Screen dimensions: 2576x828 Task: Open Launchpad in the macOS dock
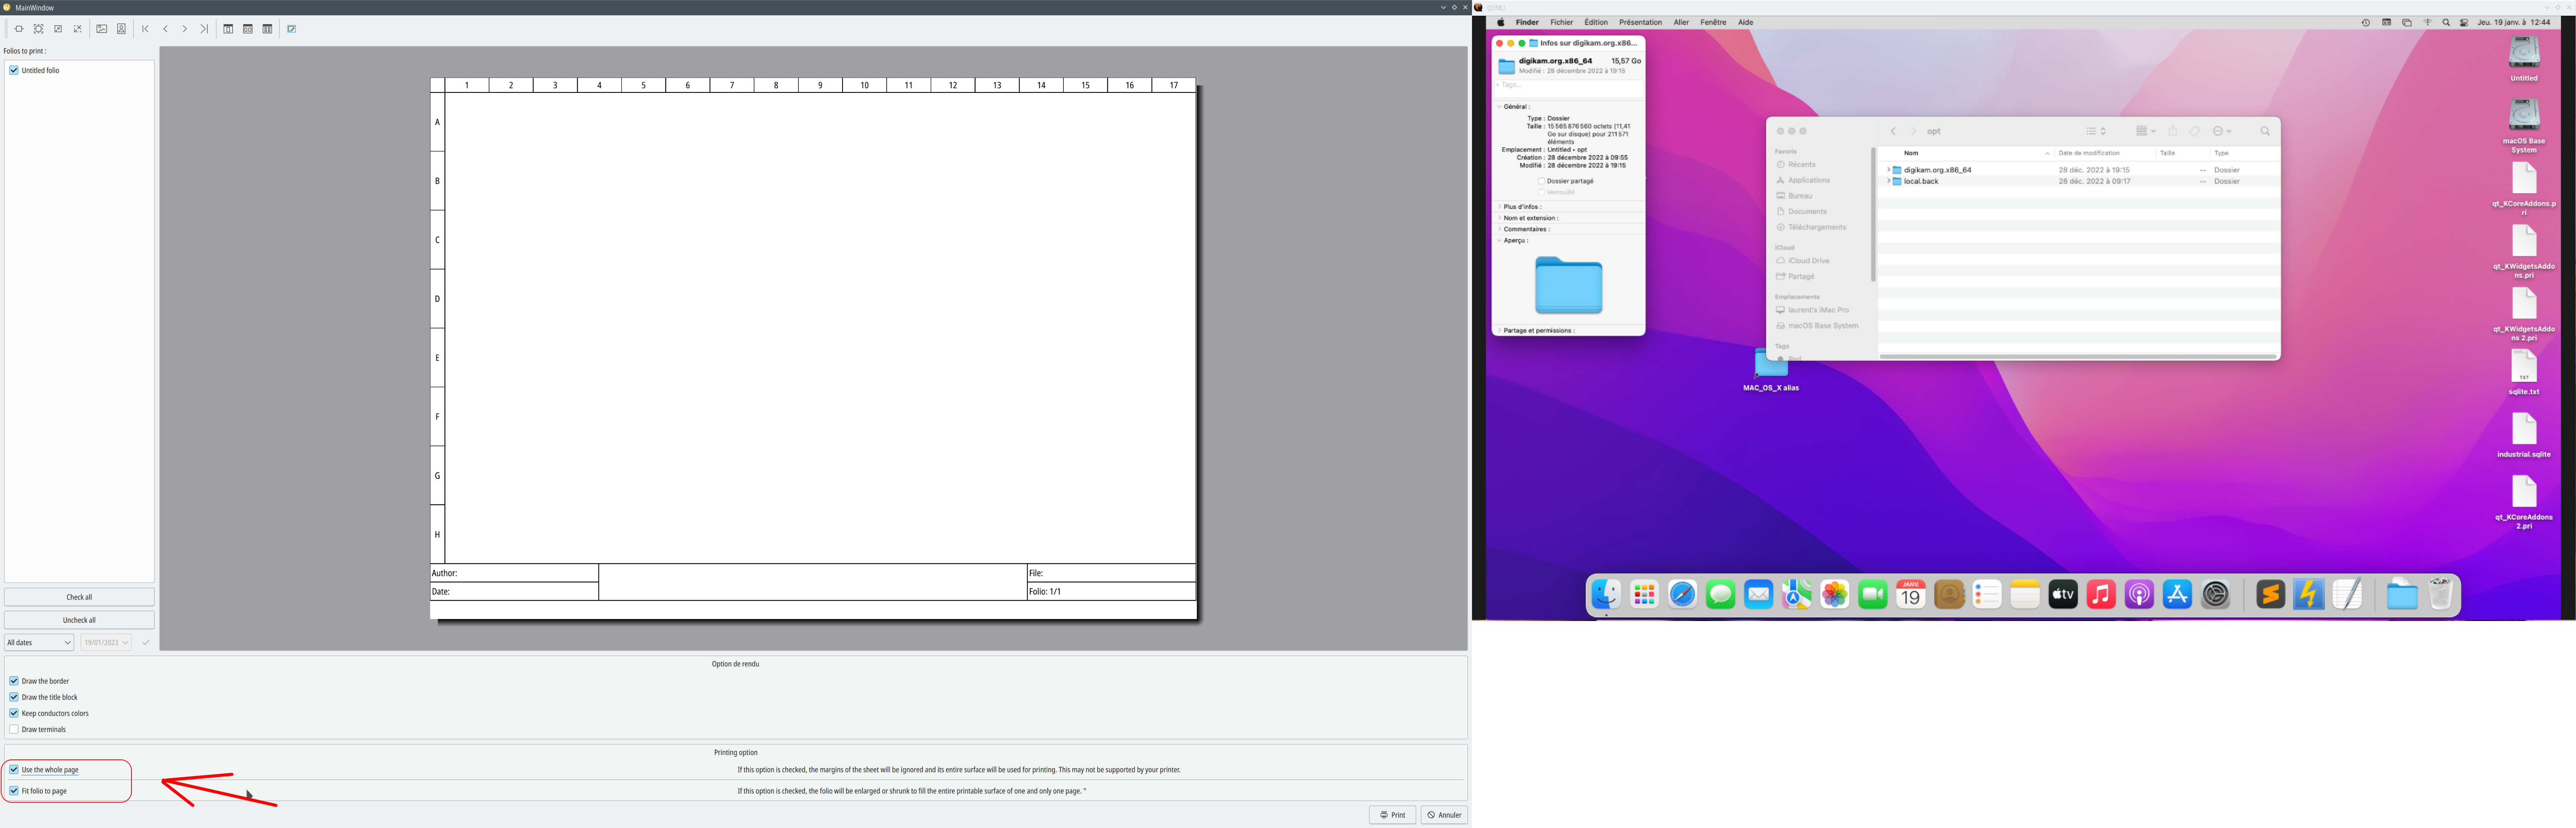(1645, 595)
